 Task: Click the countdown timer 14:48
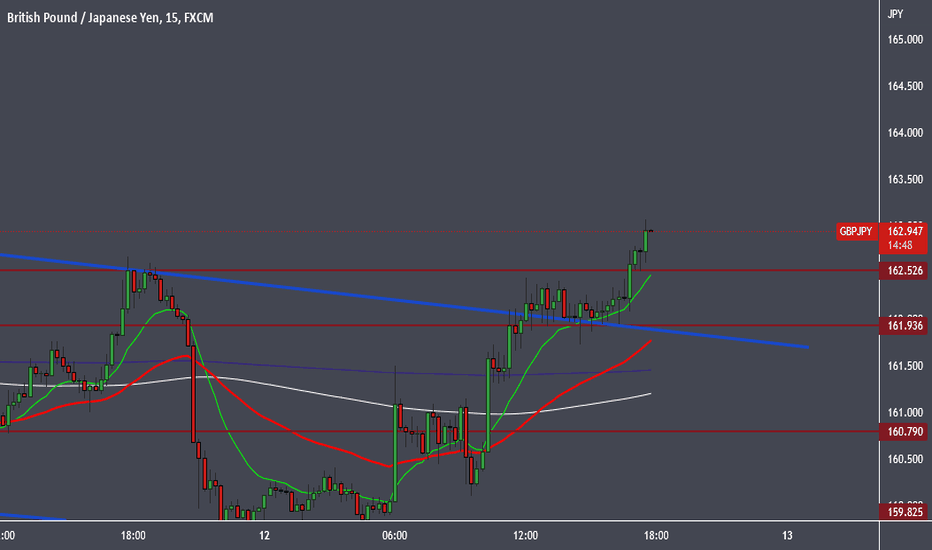900,245
